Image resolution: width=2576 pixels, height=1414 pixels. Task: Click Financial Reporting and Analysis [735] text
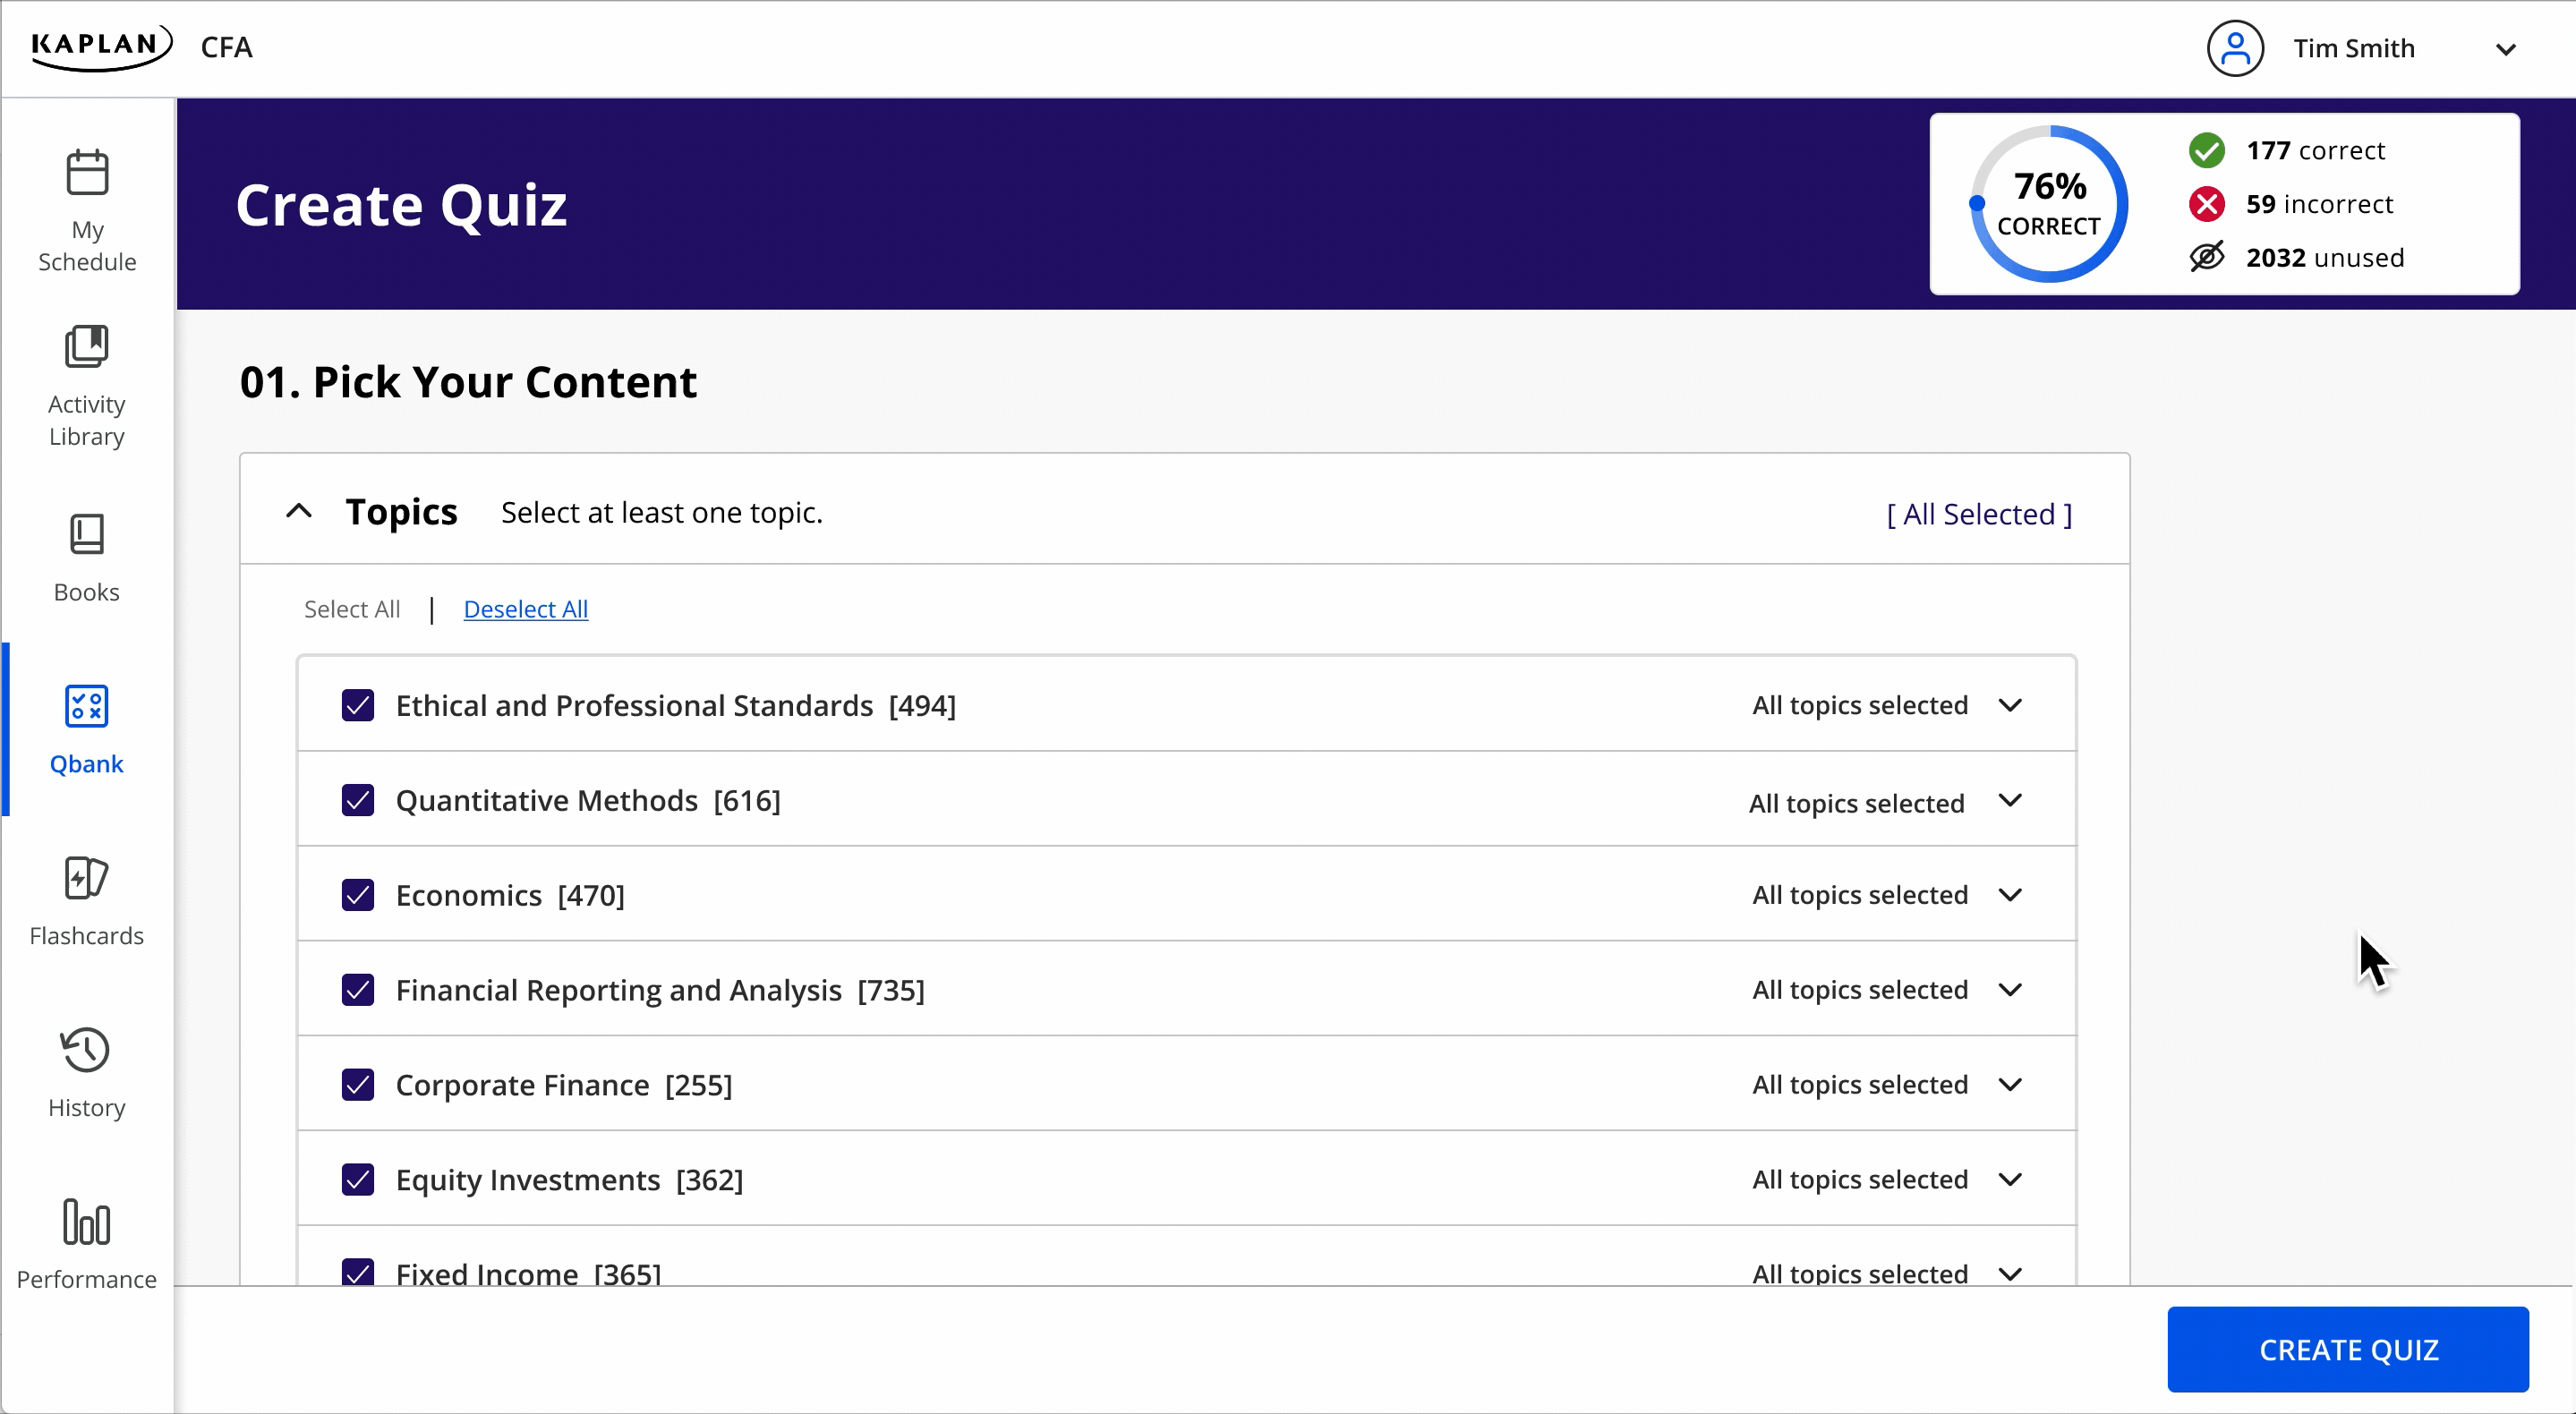click(x=660, y=990)
